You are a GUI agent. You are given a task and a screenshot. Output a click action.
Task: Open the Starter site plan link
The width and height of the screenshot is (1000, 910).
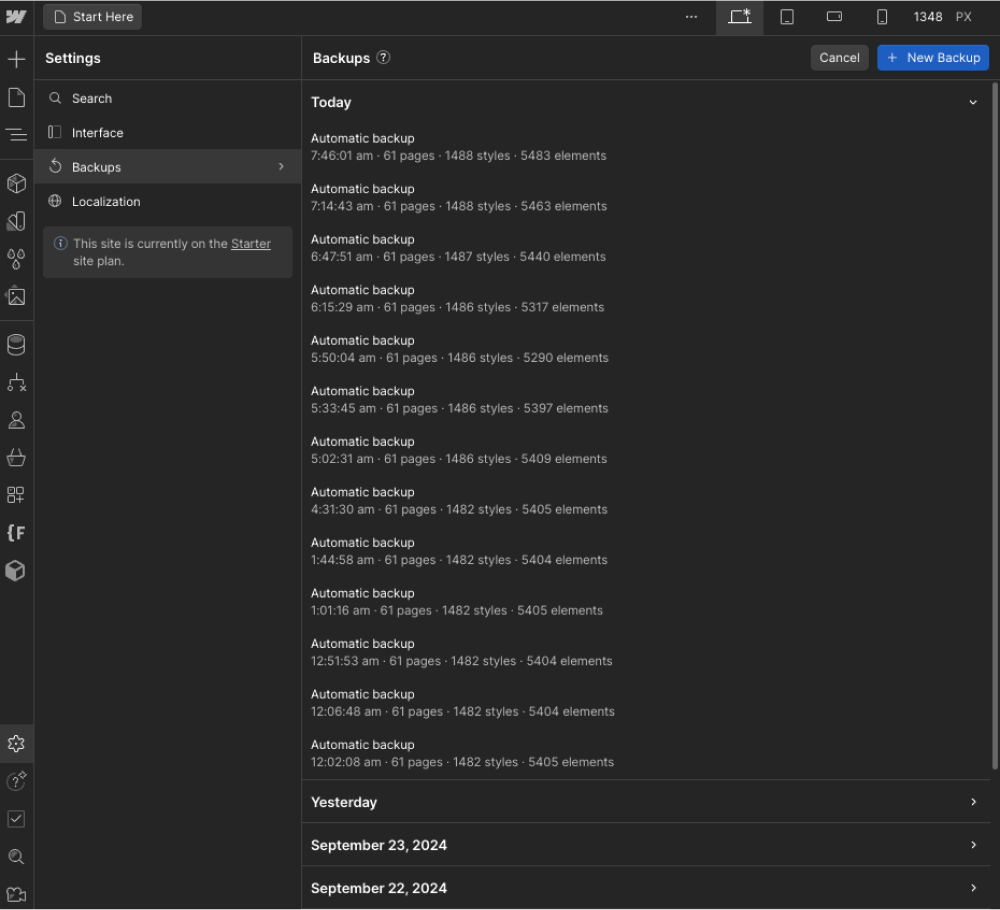251,243
